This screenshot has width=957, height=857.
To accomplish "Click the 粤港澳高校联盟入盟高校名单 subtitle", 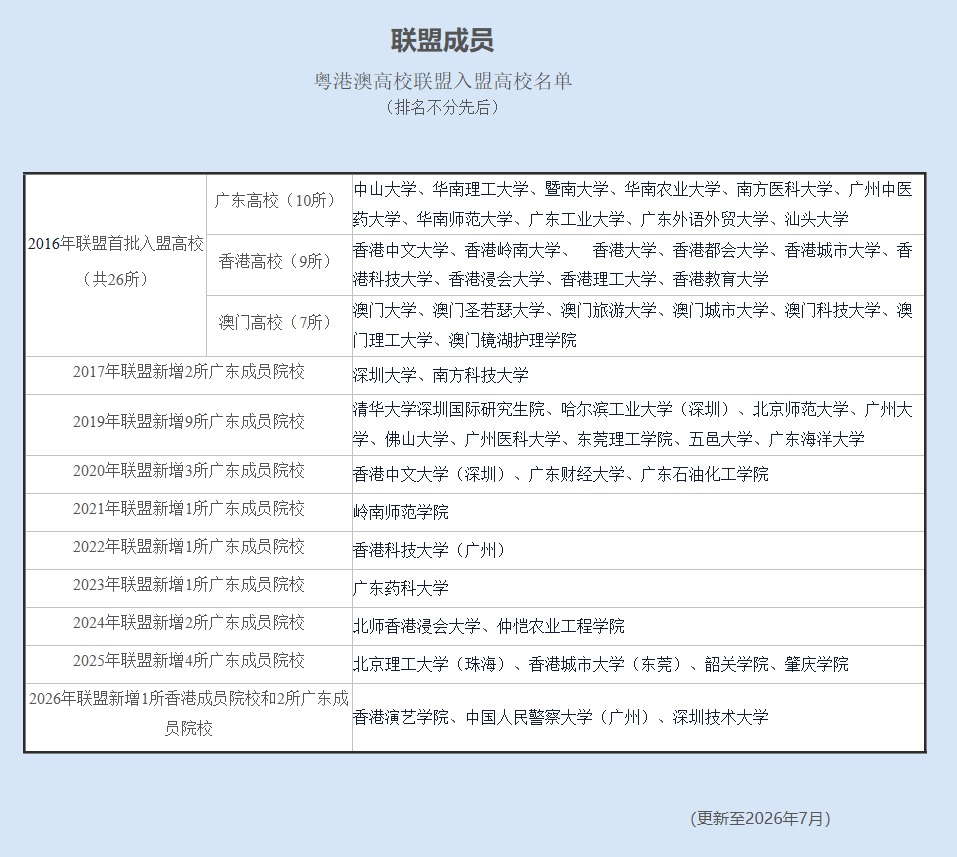I will pos(442,81).
